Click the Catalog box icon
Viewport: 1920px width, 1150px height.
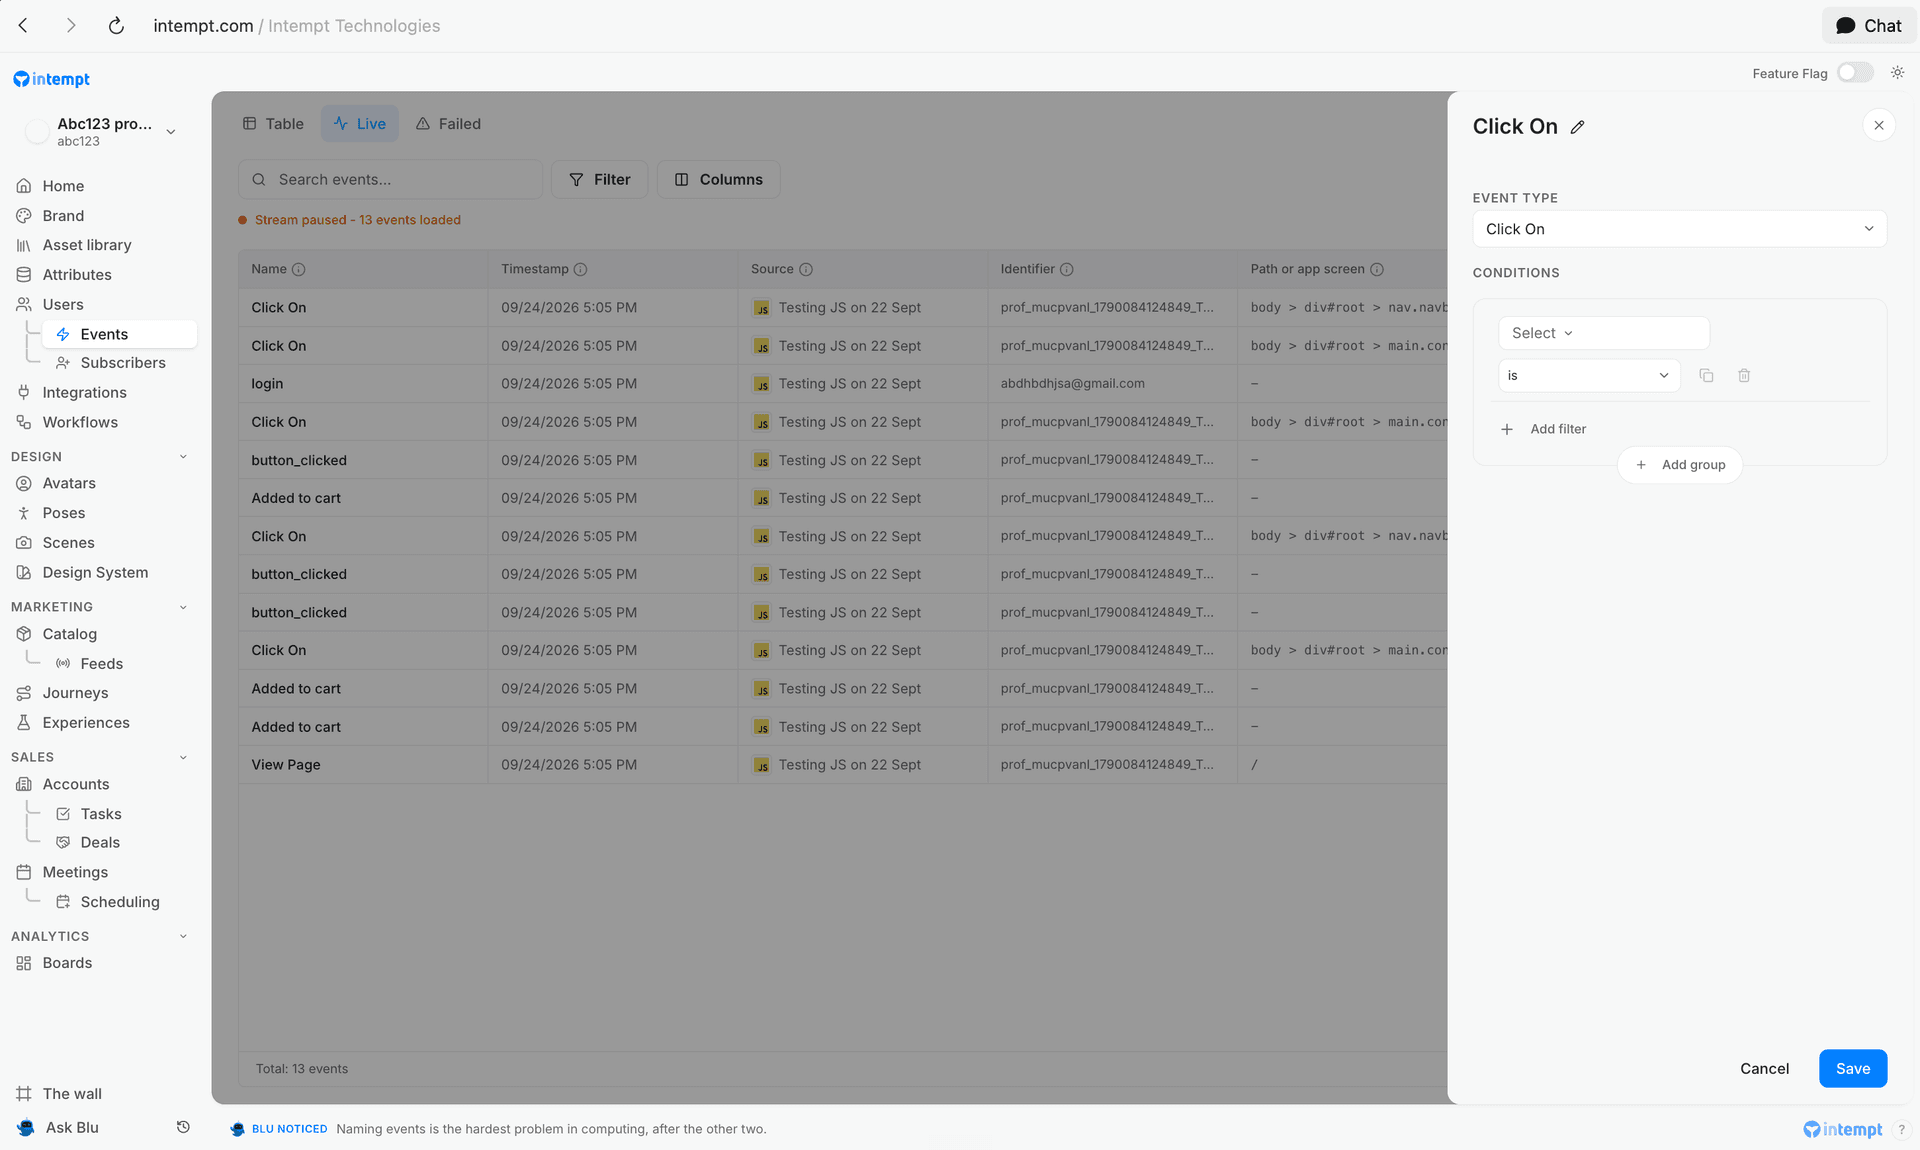(x=24, y=634)
